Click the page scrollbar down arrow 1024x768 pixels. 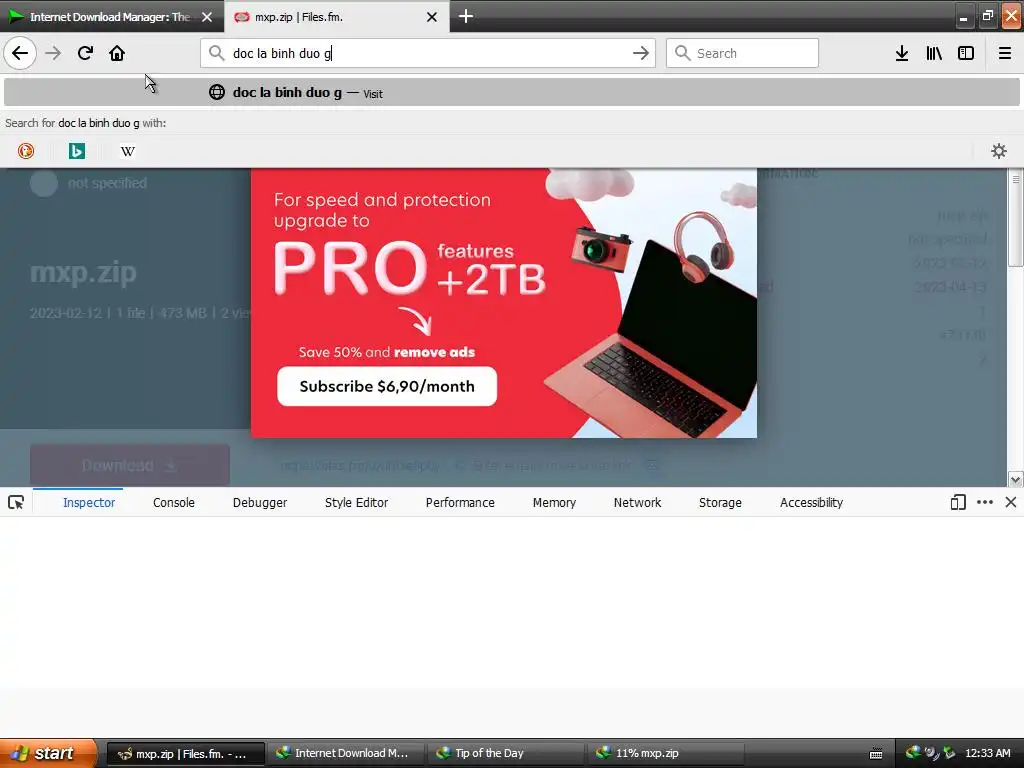[x=1016, y=479]
